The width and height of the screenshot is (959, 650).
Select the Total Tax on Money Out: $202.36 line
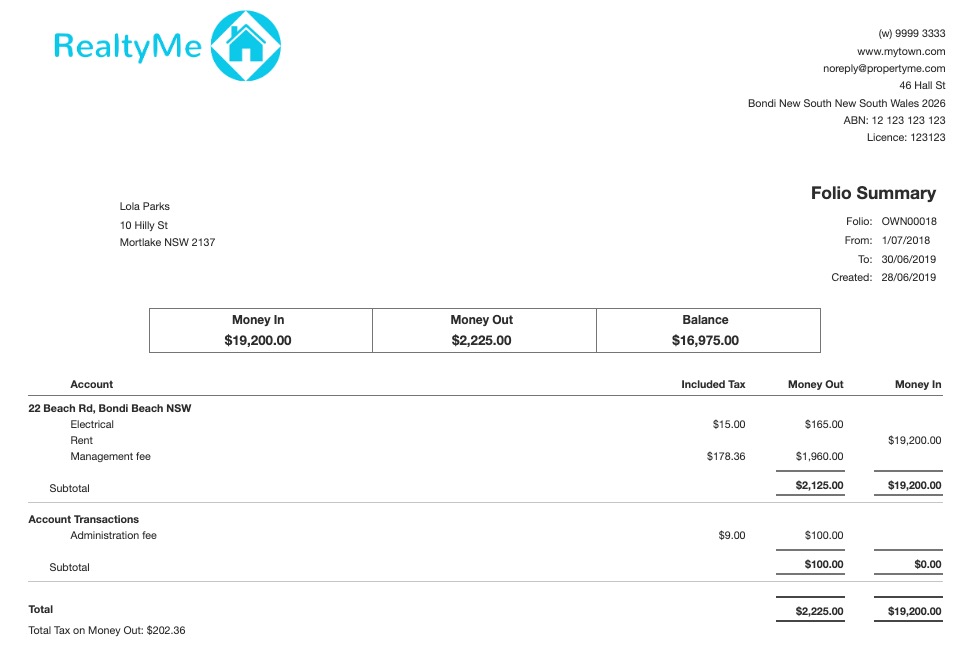tap(106, 630)
